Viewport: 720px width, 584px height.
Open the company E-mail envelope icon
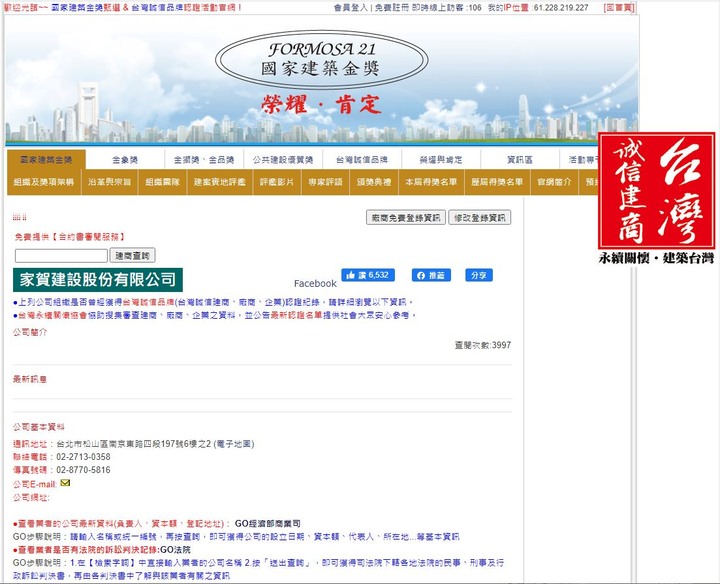coord(65,483)
